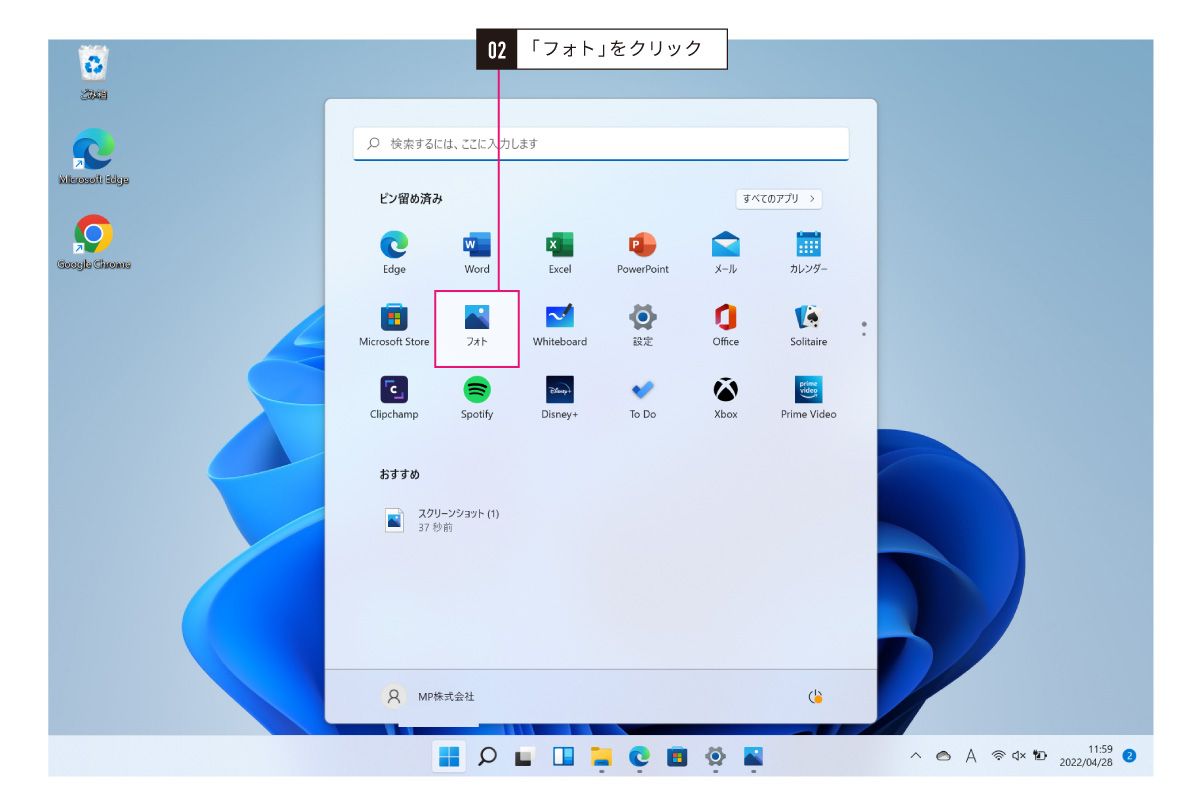1200x811 pixels.
Task: Click the pinned apps page dots indicator
Action: 864,328
